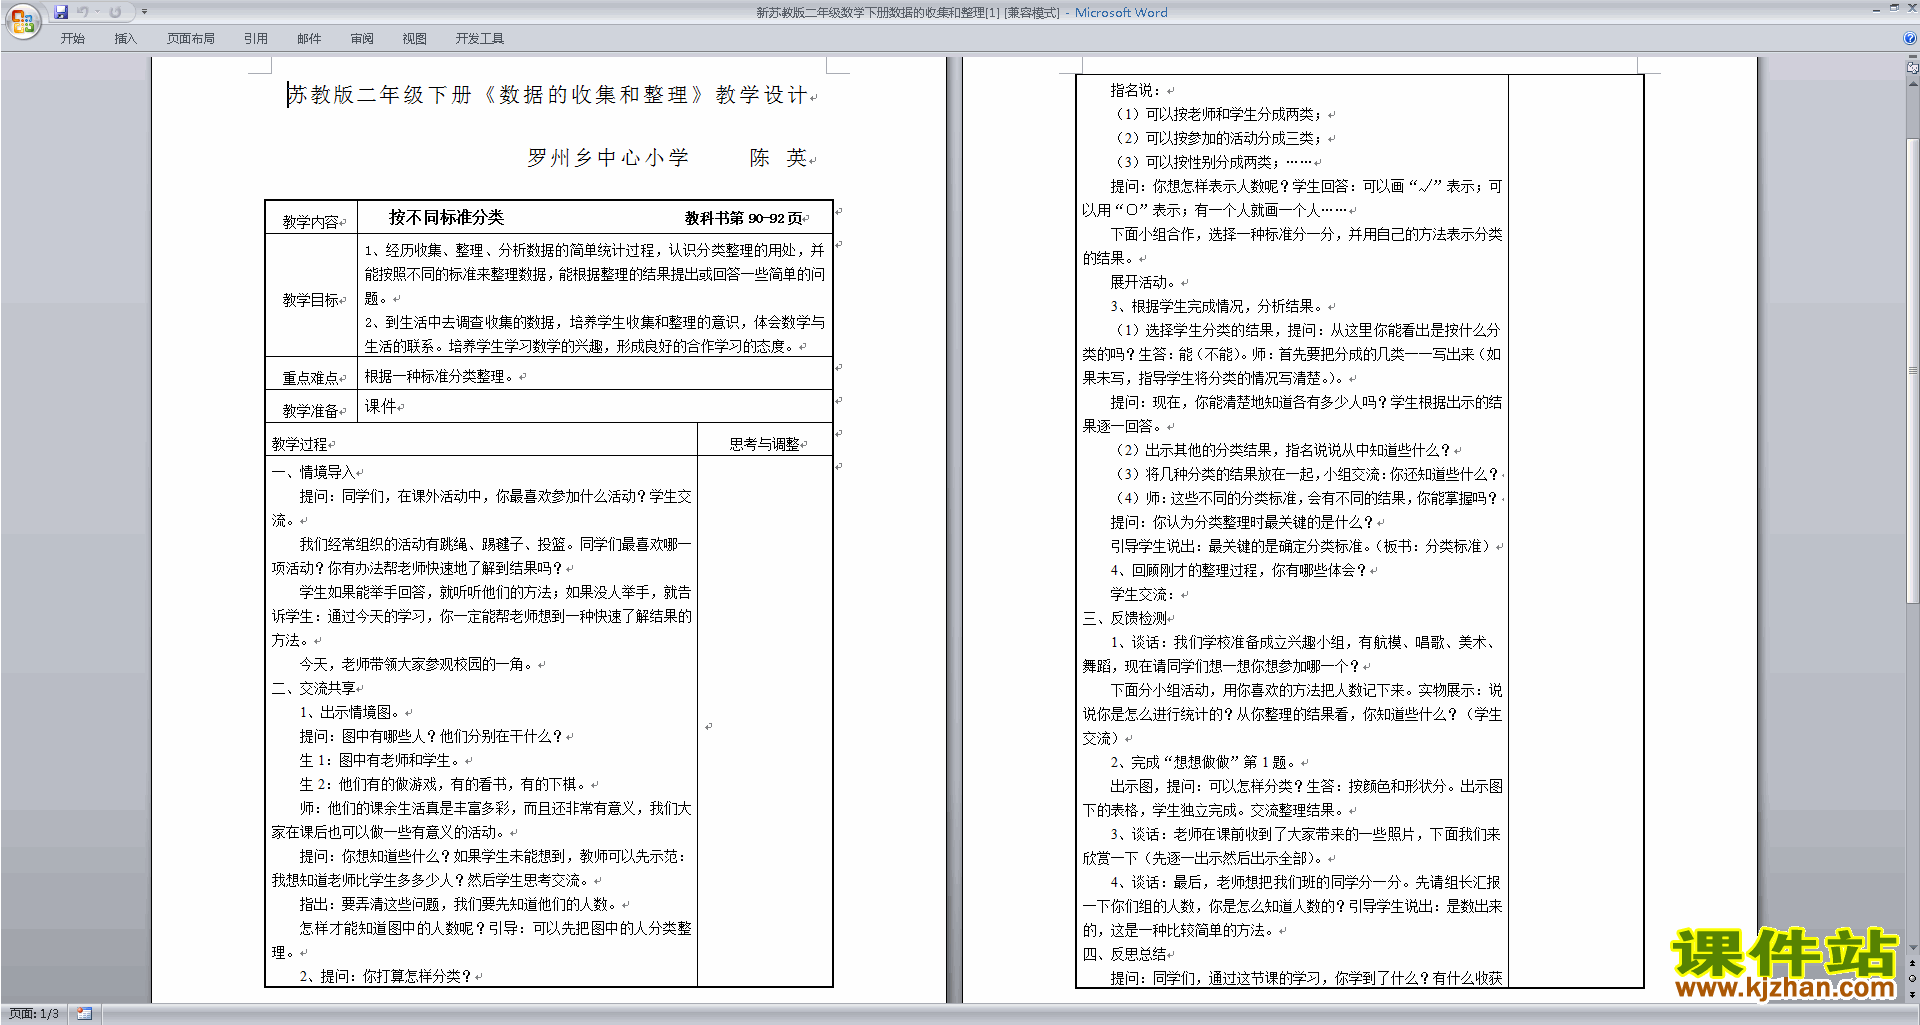
Task: Switch to the 引用 tab
Action: click(x=256, y=38)
